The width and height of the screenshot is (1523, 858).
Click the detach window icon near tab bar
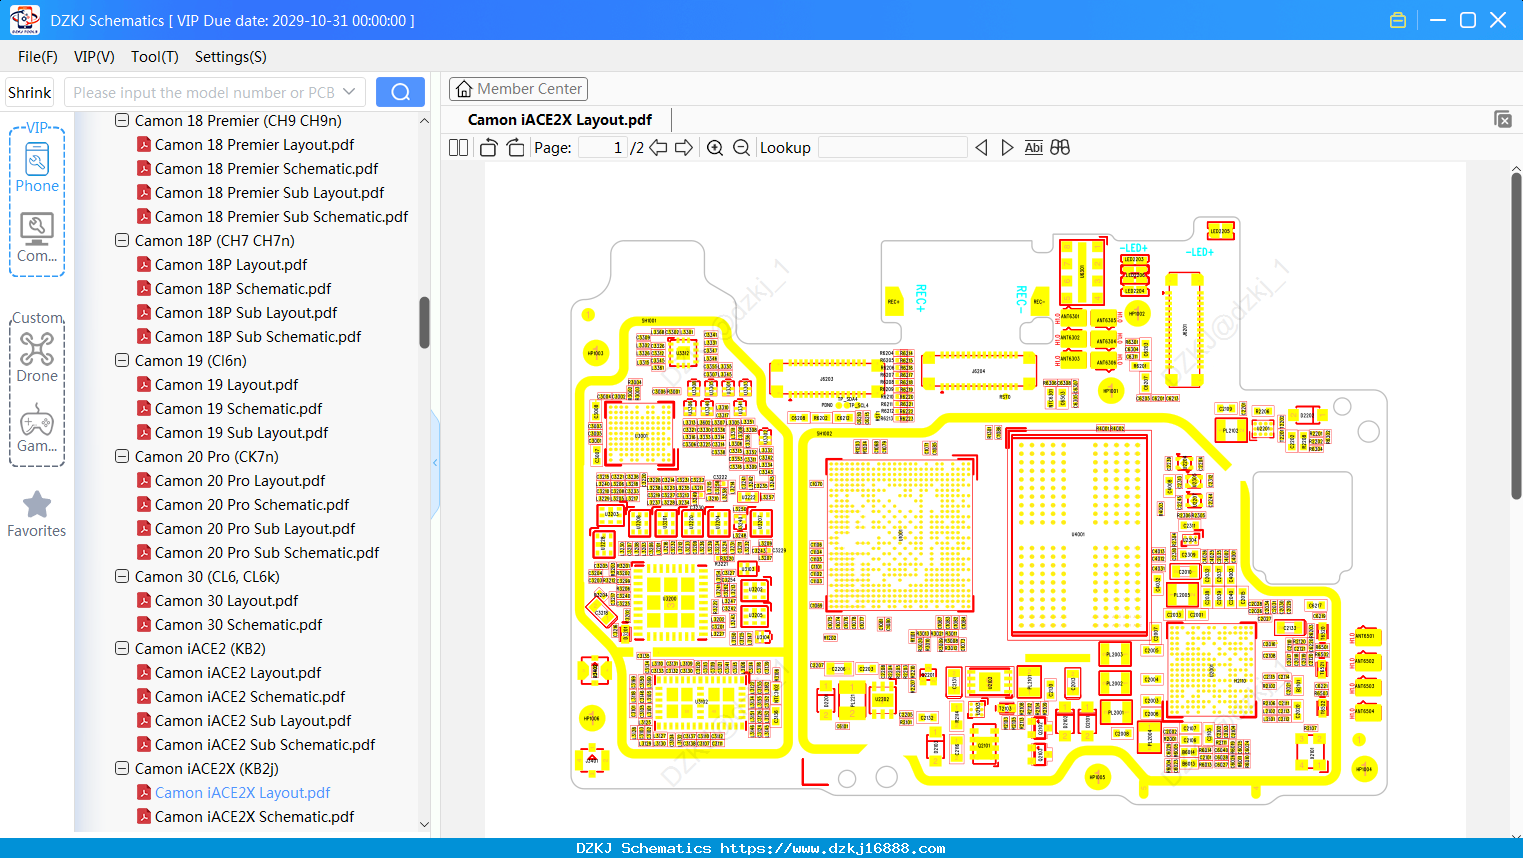click(1503, 119)
